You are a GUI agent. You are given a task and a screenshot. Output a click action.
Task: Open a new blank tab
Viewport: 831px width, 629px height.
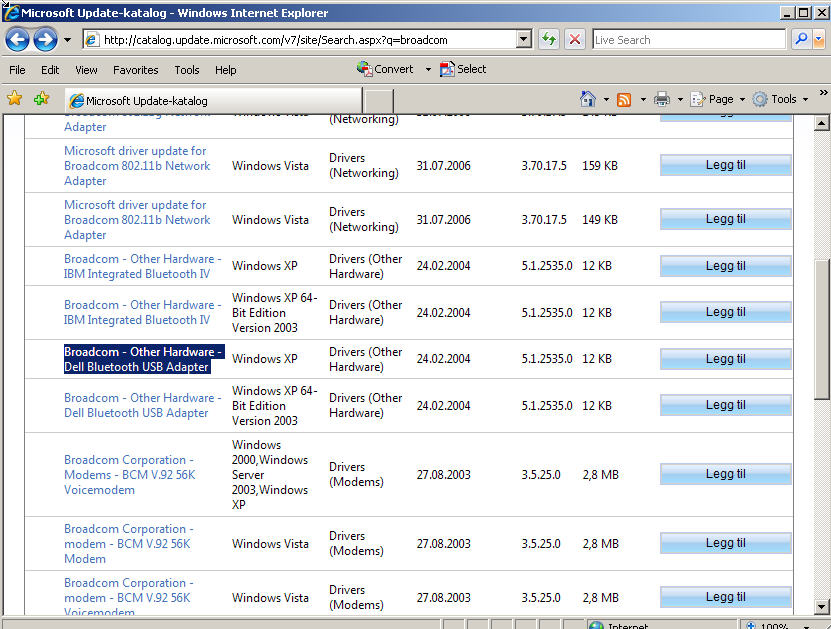[x=379, y=101]
